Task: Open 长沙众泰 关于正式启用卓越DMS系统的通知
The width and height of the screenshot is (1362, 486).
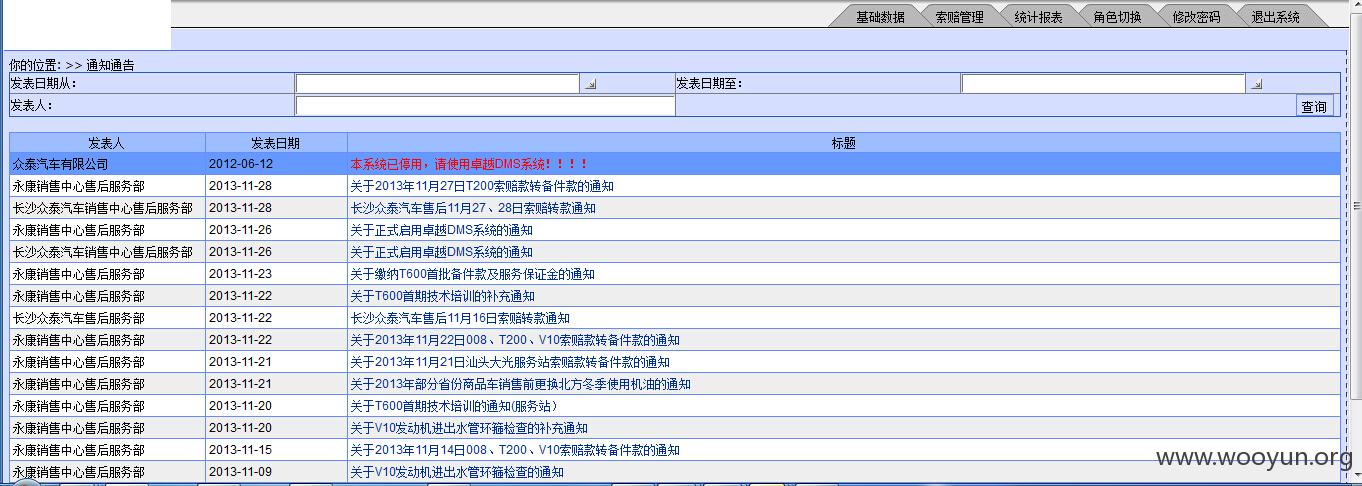Action: point(442,252)
